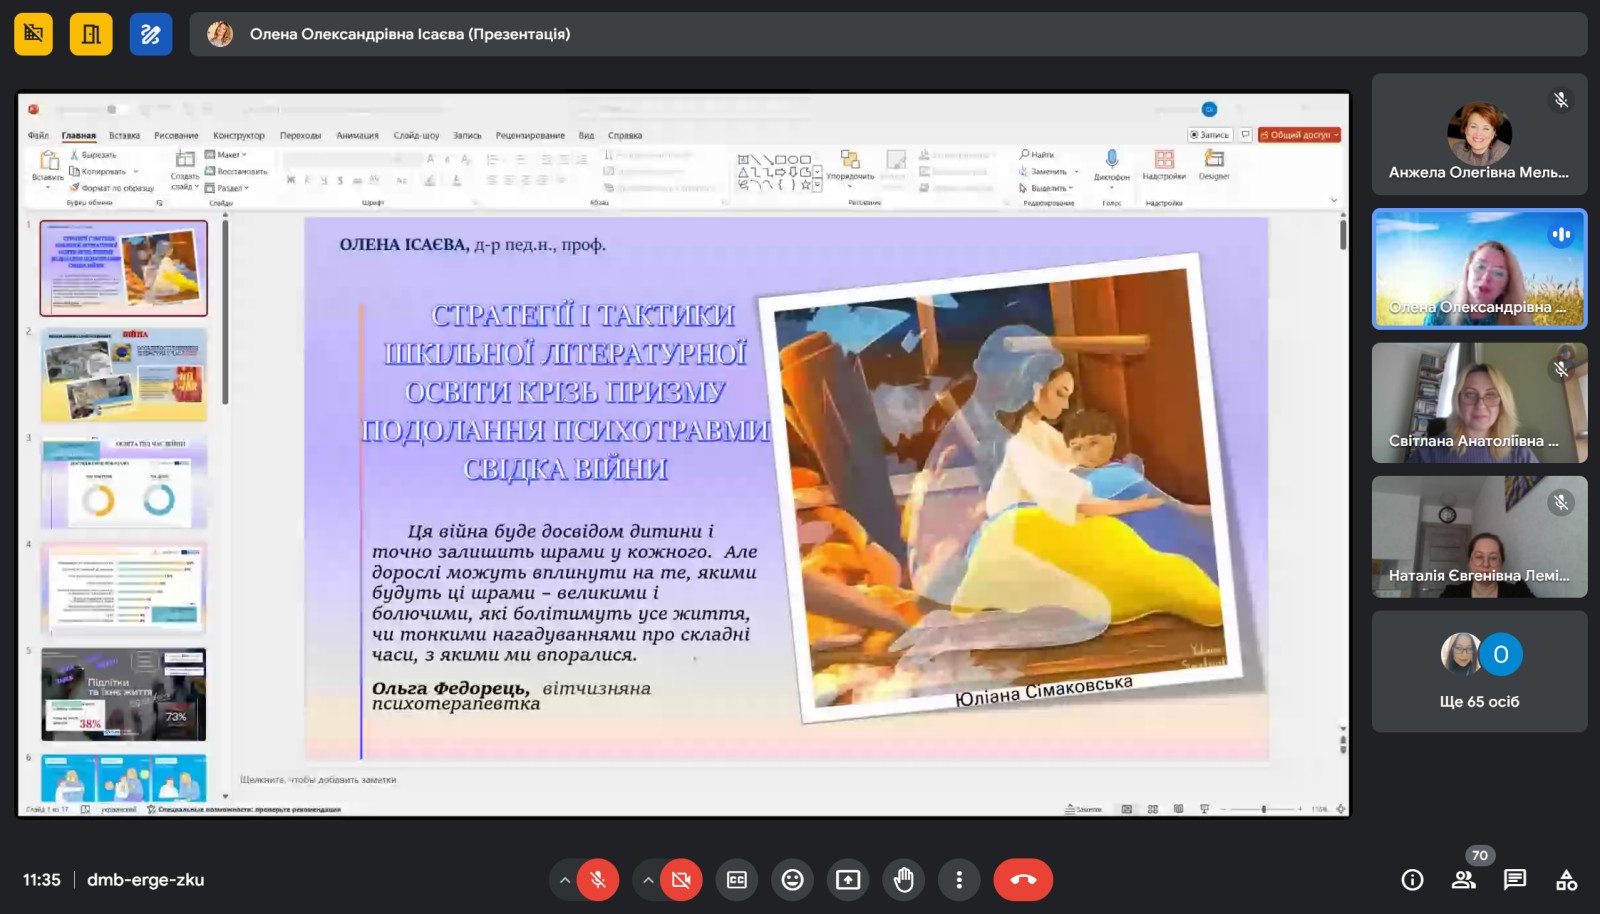Click the Запись record button
The image size is (1600, 914).
(x=1209, y=135)
